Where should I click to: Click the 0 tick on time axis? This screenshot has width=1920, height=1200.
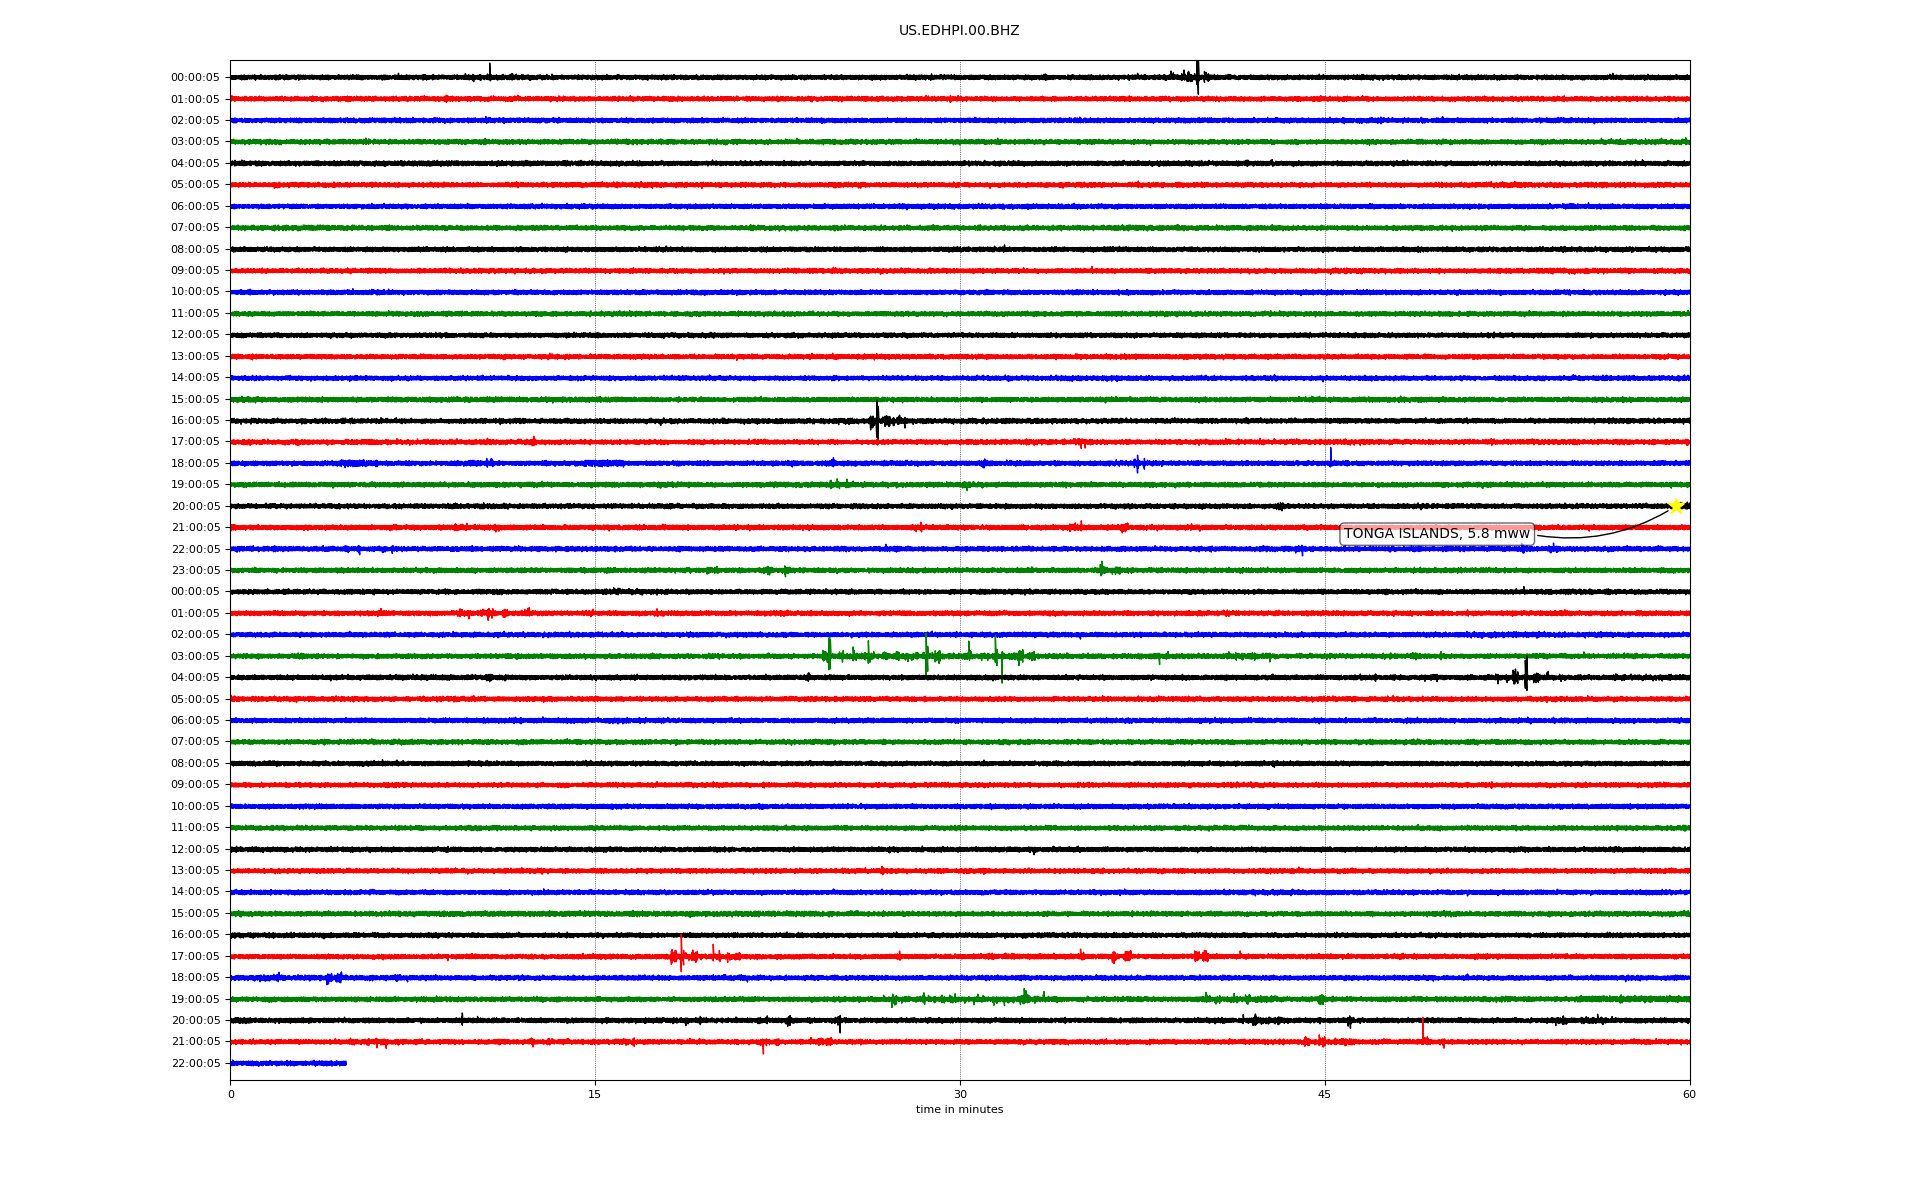point(231,1094)
